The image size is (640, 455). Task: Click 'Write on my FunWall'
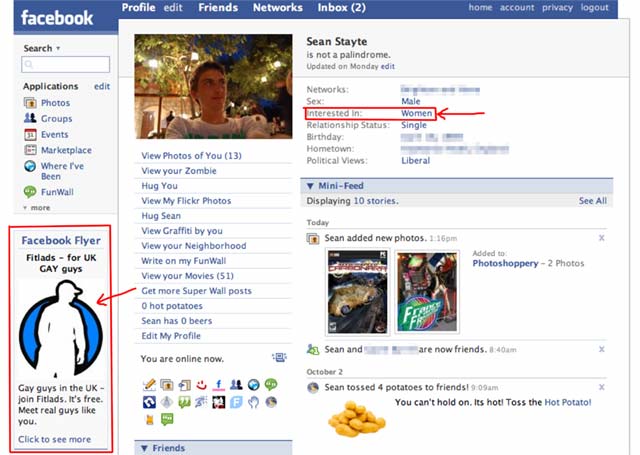pyautogui.click(x=184, y=261)
